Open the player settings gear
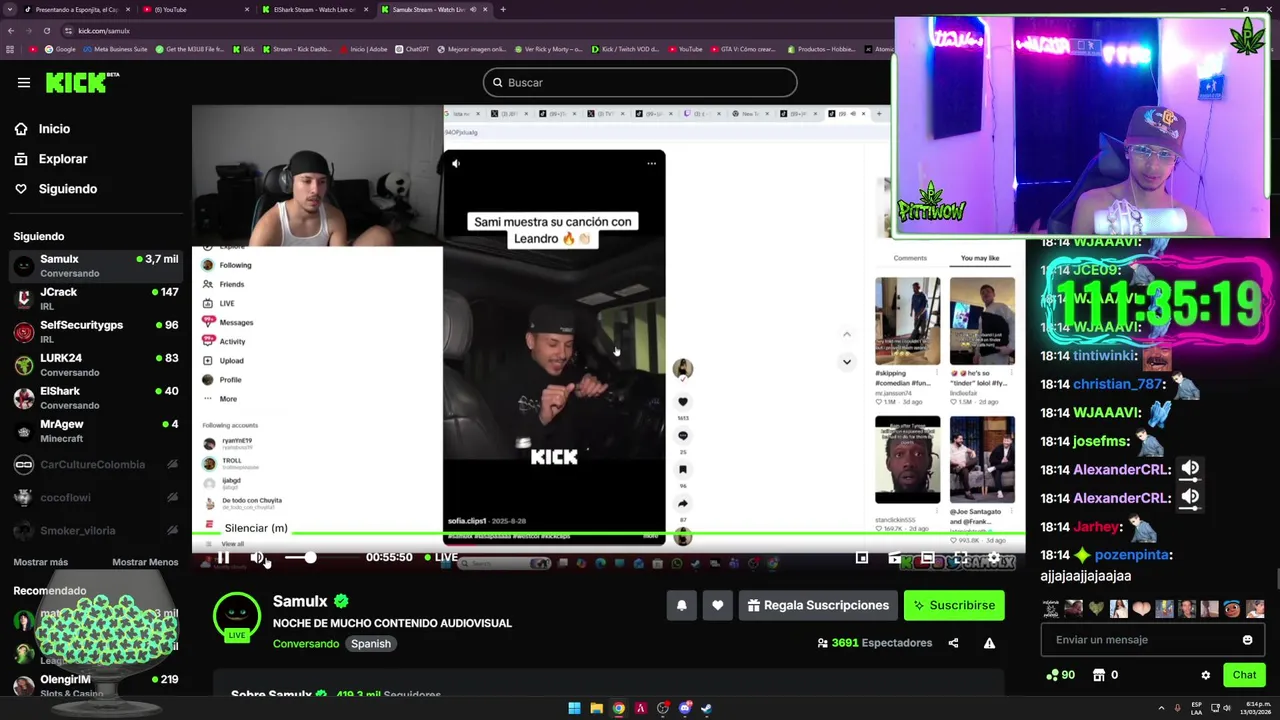 coord(994,557)
